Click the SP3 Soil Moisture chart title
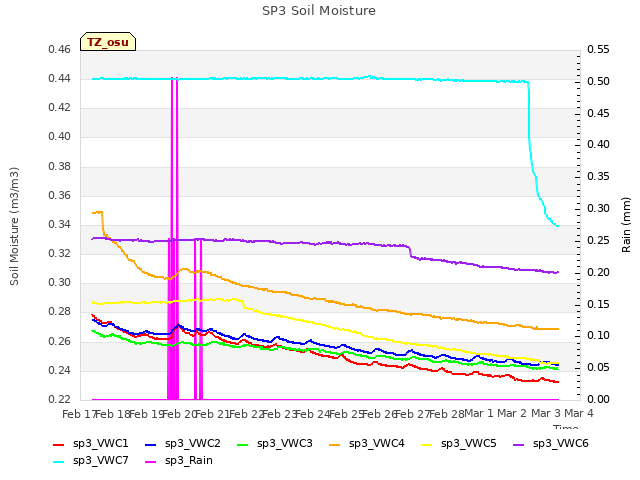This screenshot has height=480, width=640. click(319, 11)
